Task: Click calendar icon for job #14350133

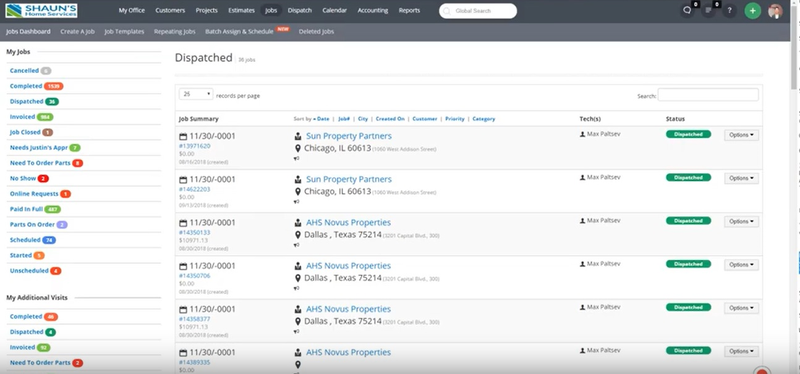Action: (183, 223)
